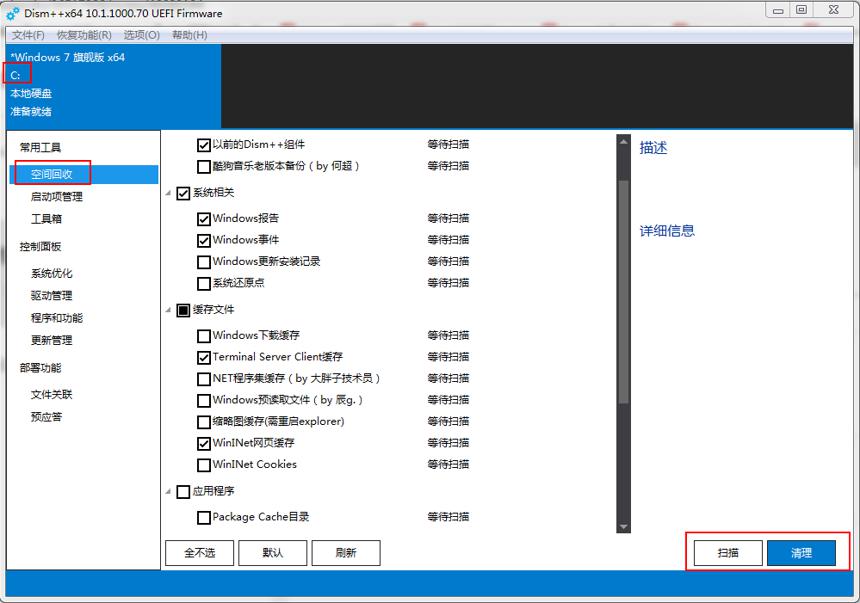860x603 pixels.
Task: Enable the Windows更新安装记录 checkbox
Action: (x=203, y=262)
